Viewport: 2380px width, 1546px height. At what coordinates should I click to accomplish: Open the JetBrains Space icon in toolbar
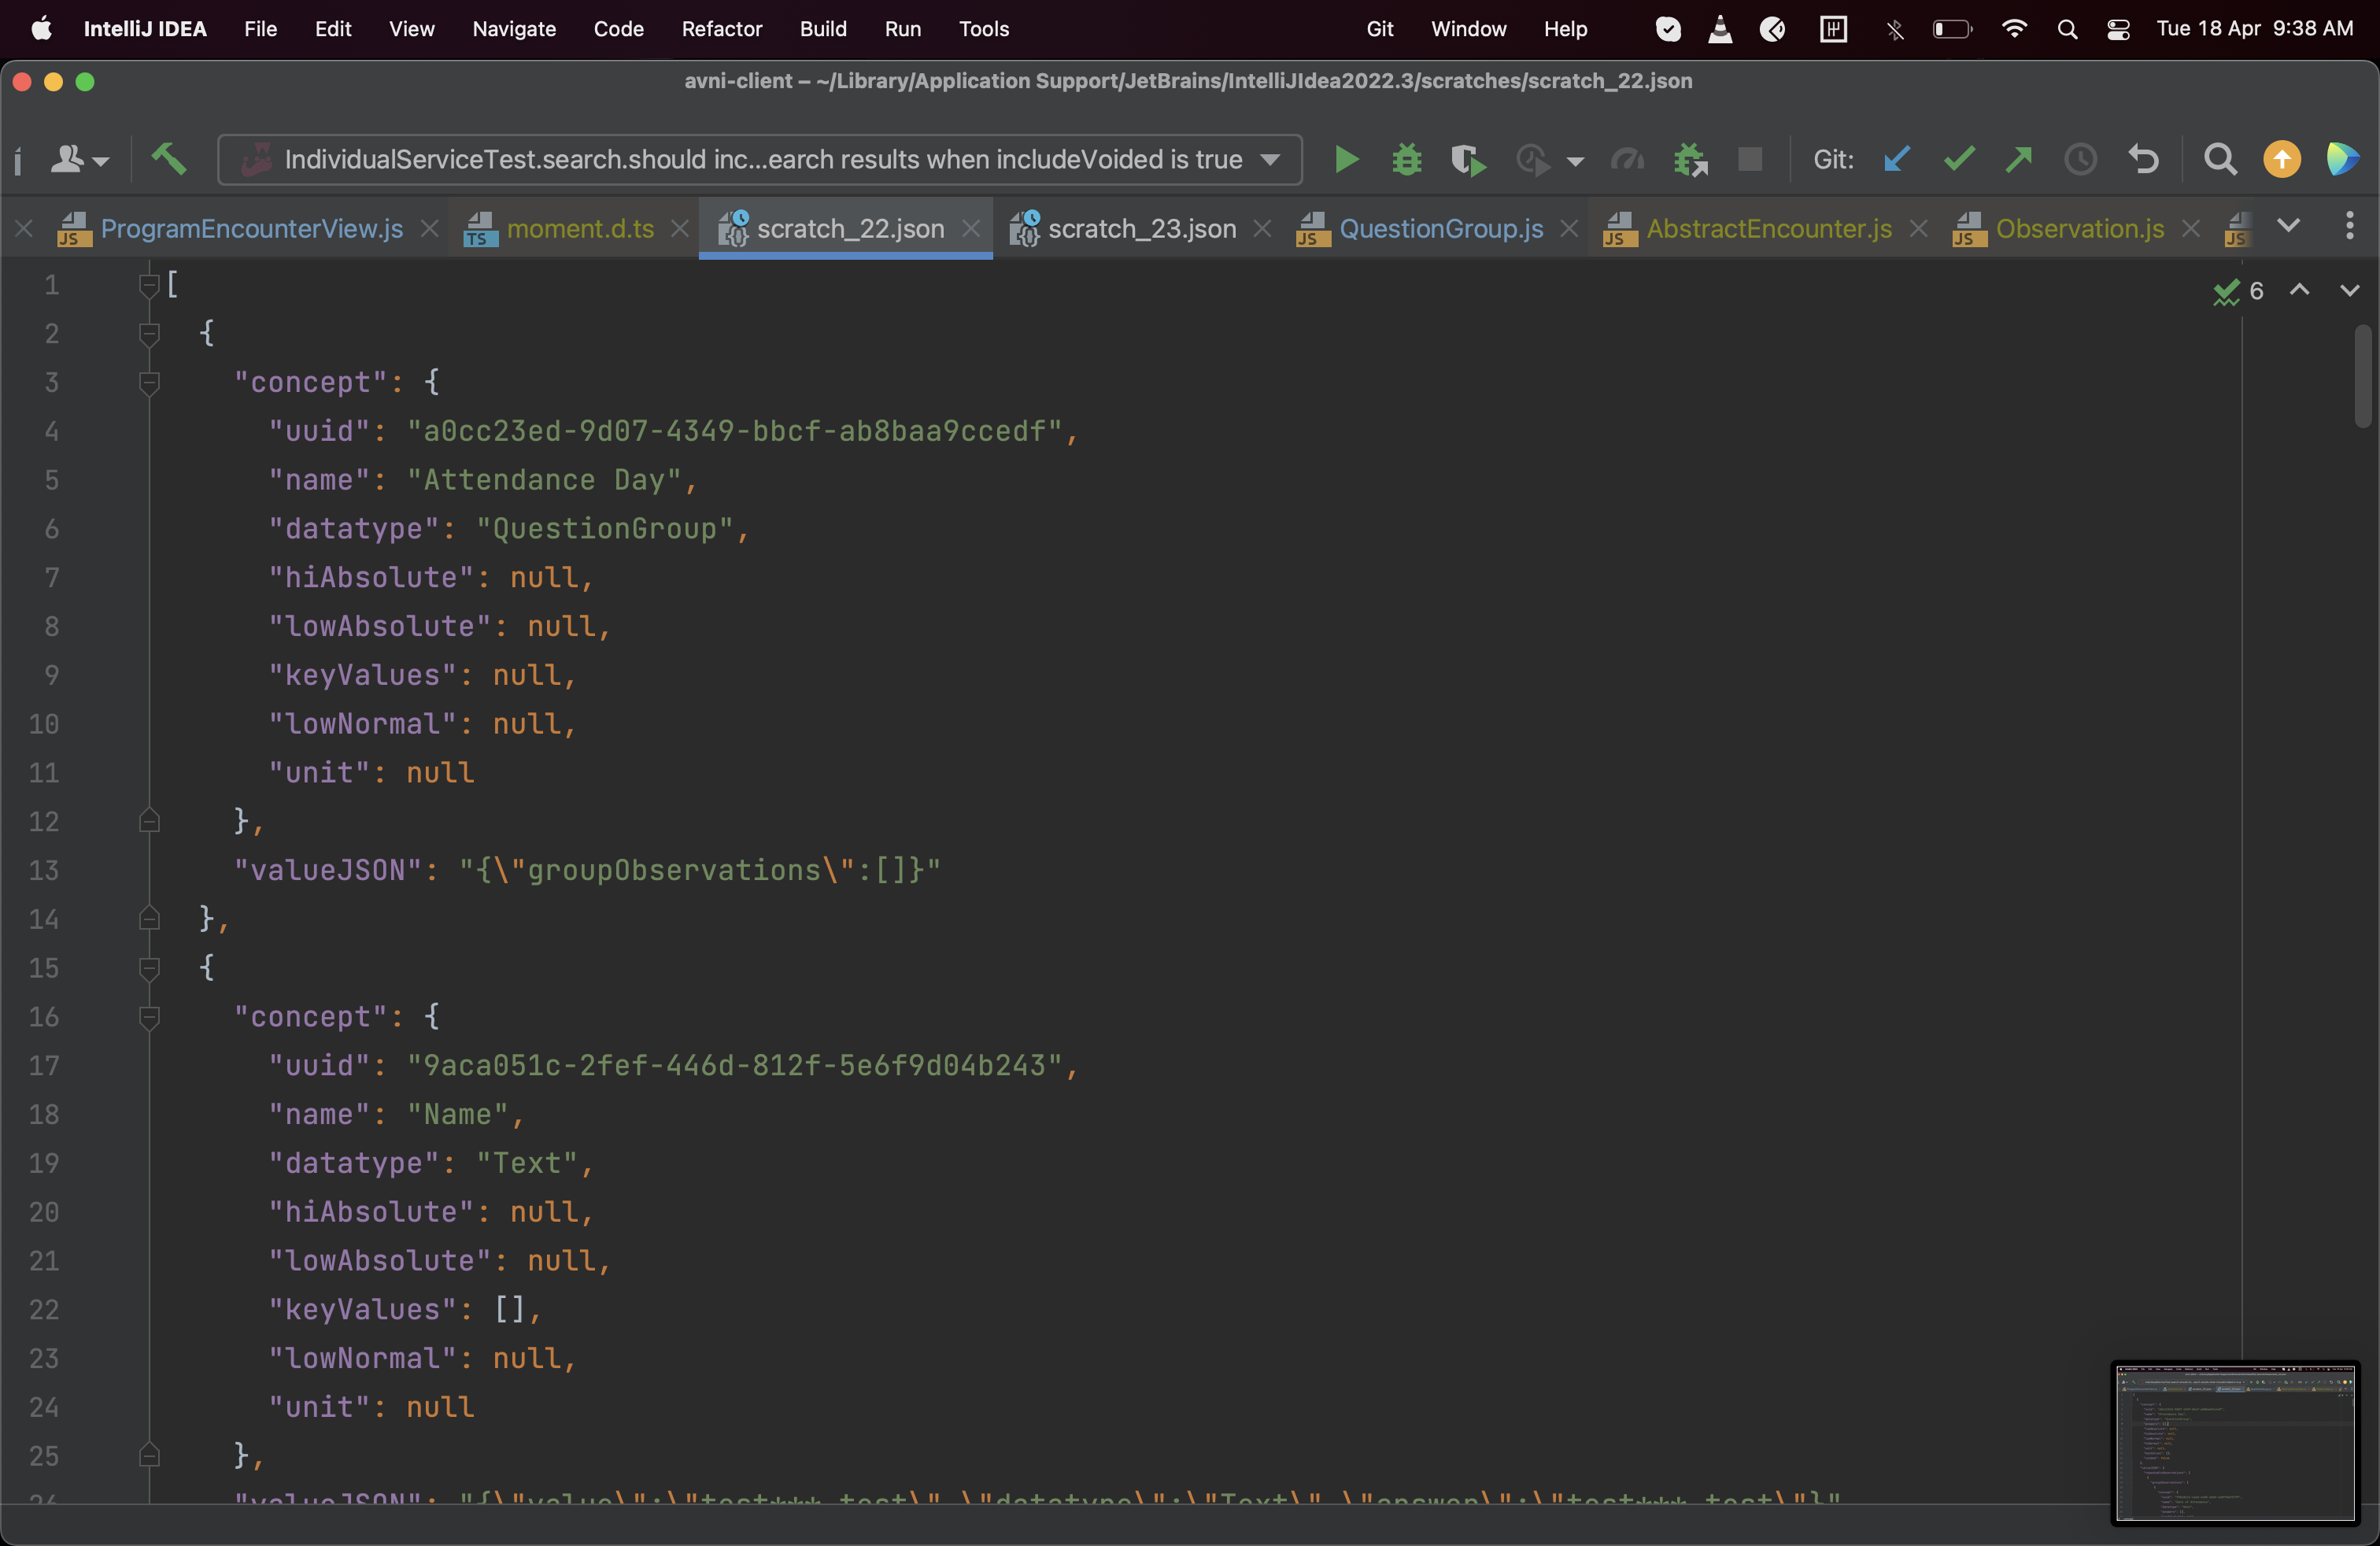[2341, 160]
